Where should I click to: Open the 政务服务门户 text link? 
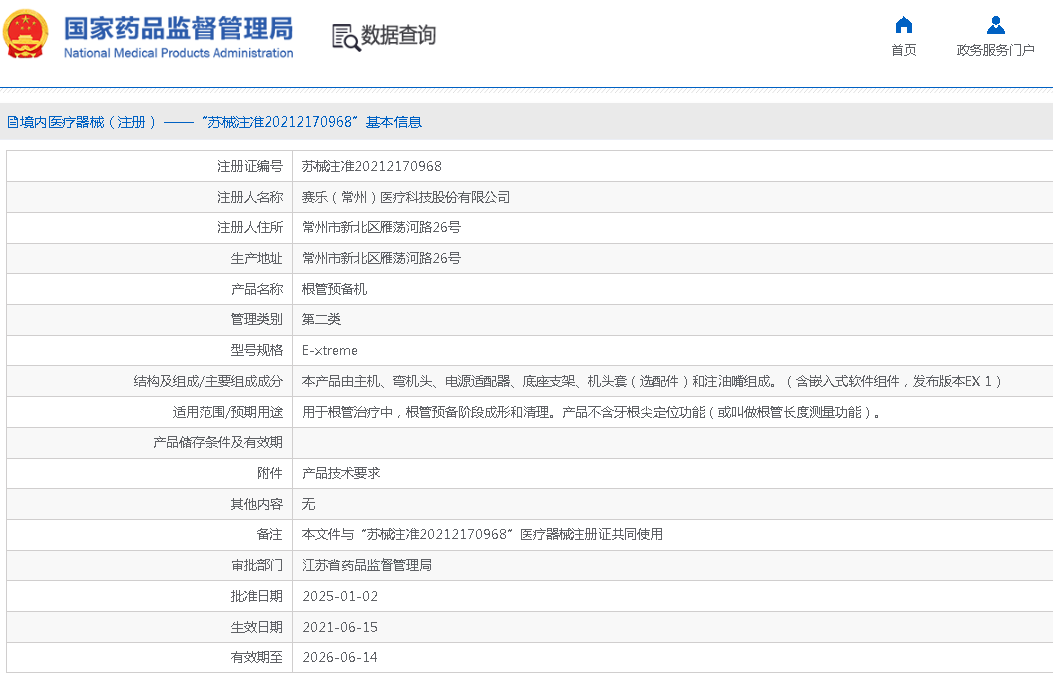(x=995, y=50)
